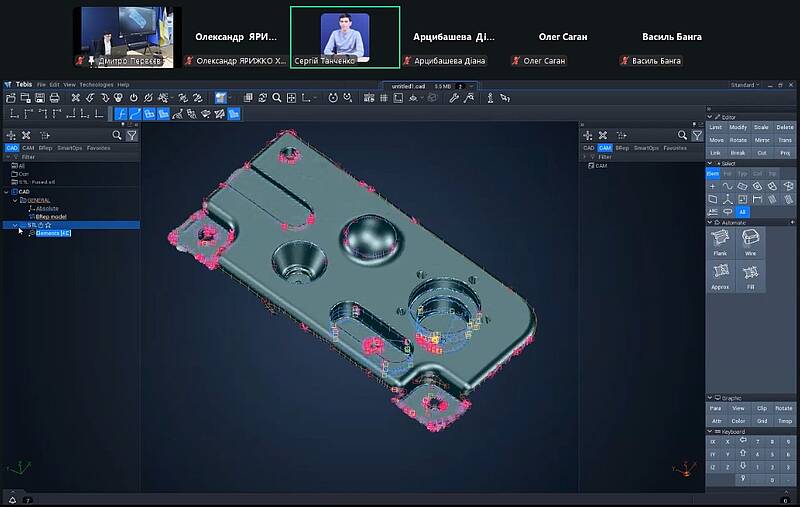Select the Absolute item in CAD tree
The width and height of the screenshot is (800, 507).
pyautogui.click(x=47, y=208)
